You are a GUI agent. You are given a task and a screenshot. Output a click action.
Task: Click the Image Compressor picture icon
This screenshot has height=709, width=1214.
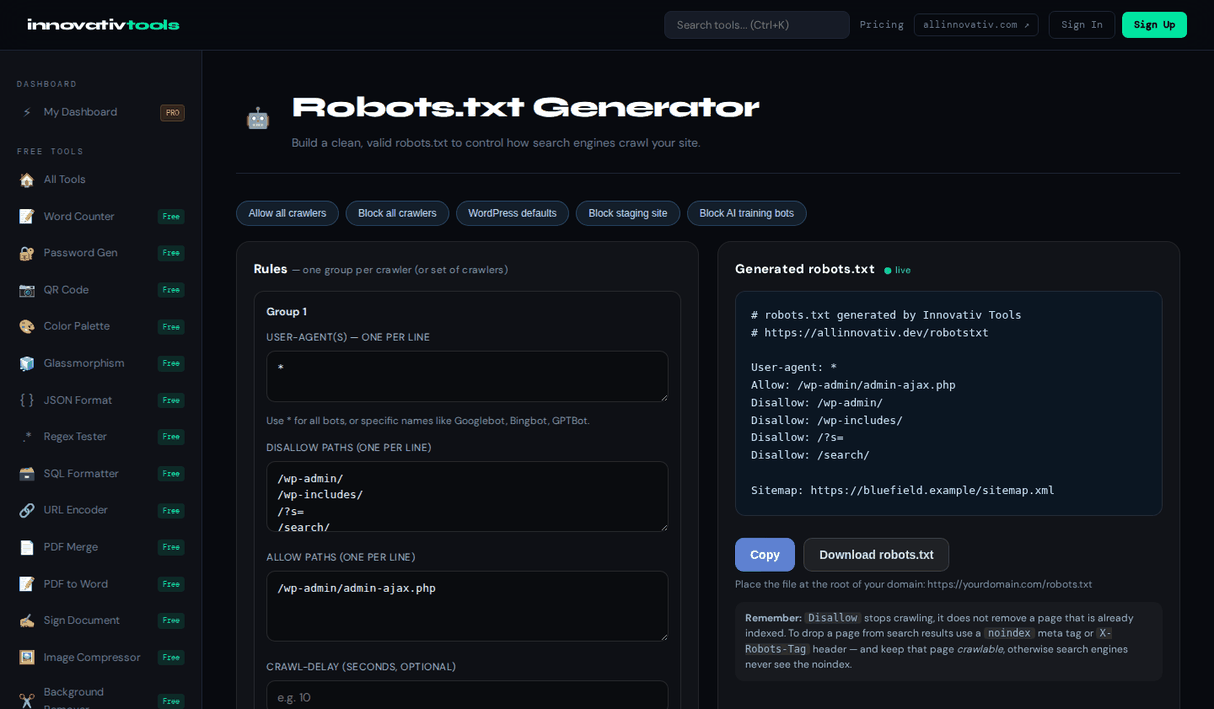pyautogui.click(x=27, y=657)
